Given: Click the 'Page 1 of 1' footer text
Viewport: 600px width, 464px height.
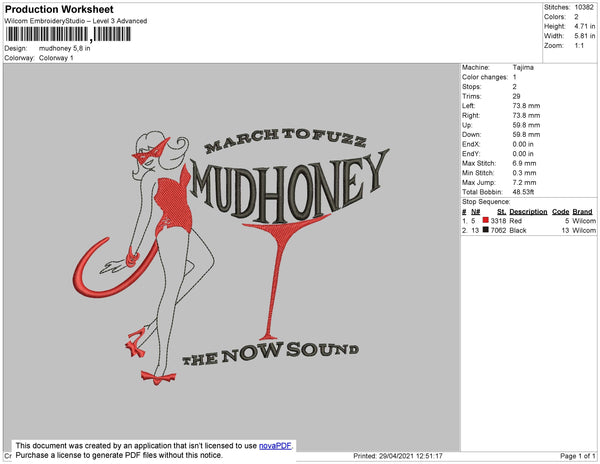Looking at the screenshot, I should coord(577,456).
